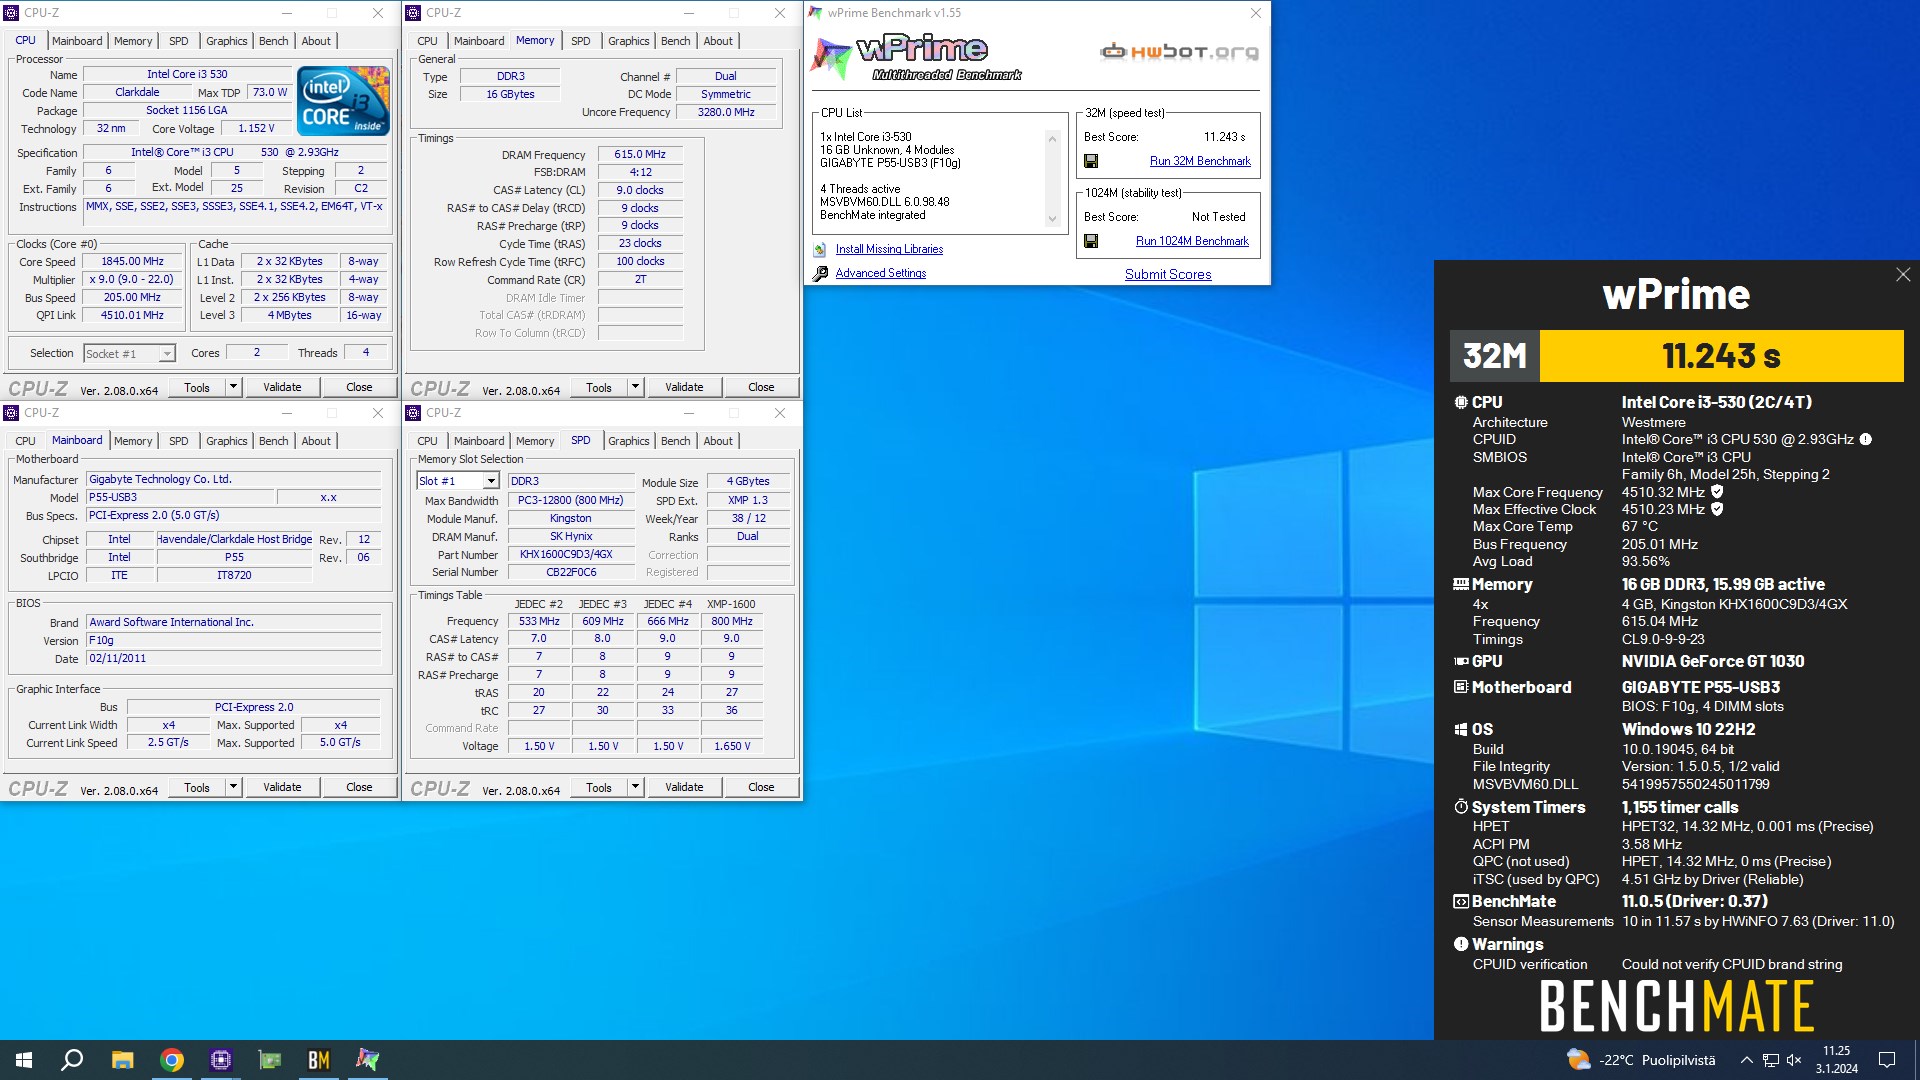Screen dimensions: 1920x1080
Task: Click the BIOS Version F10g field
Action: [x=233, y=640]
